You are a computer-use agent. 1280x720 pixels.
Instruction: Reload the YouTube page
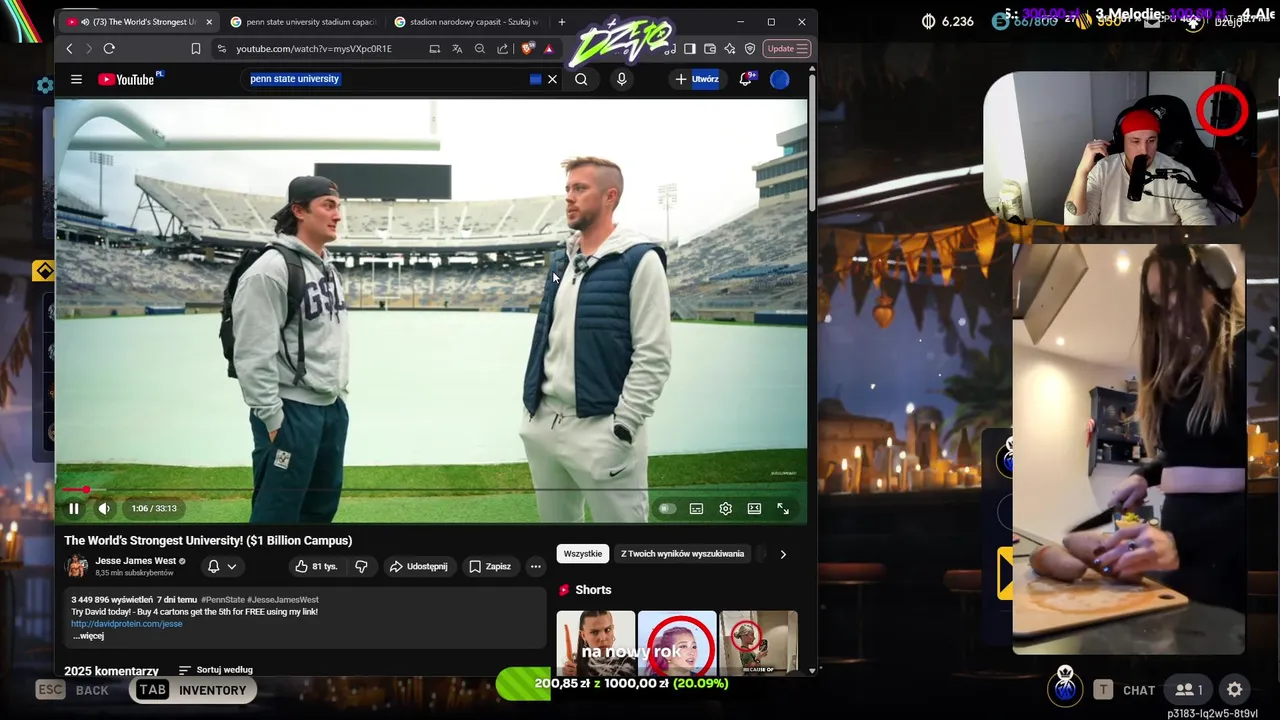[x=109, y=48]
